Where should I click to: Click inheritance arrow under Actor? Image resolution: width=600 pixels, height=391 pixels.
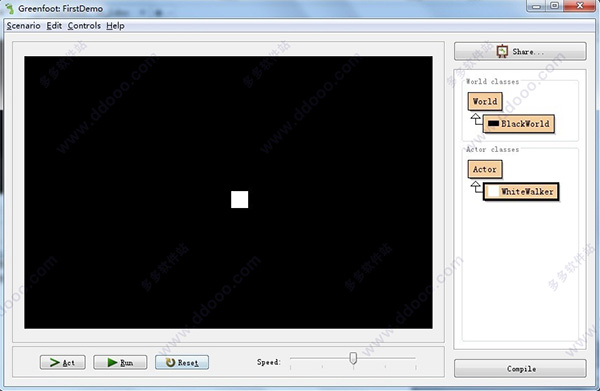tap(476, 187)
